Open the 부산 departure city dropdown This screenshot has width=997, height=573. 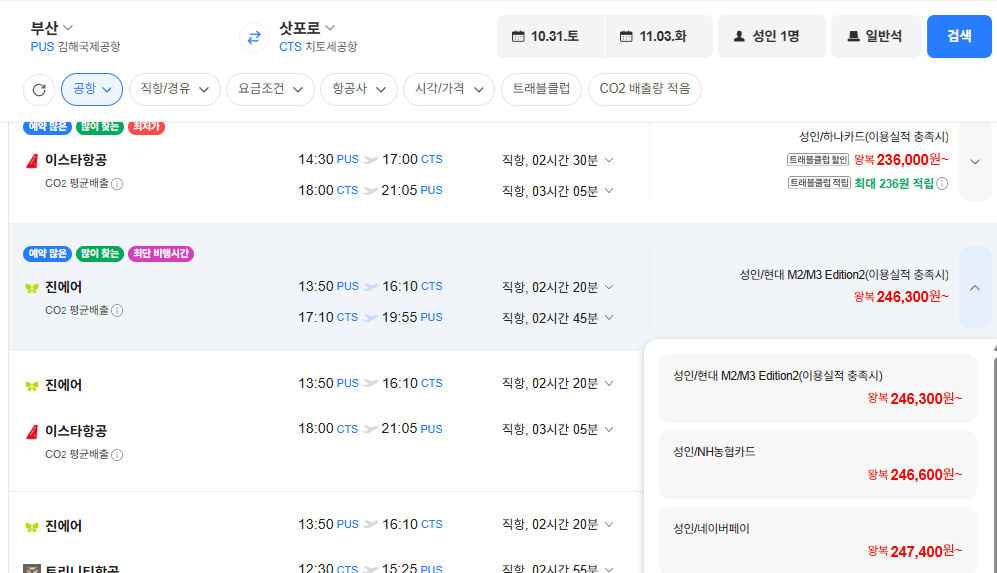pos(52,28)
